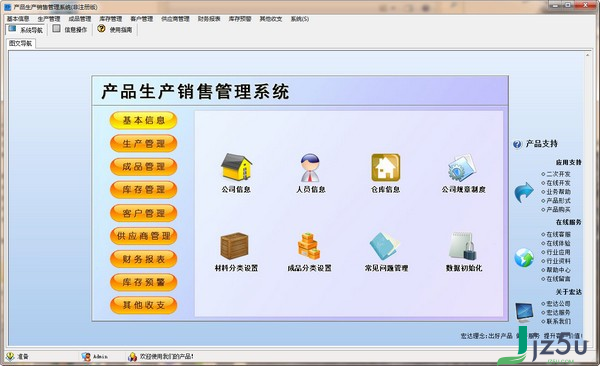Click the 使用指南 question mark icon

(x=101, y=29)
